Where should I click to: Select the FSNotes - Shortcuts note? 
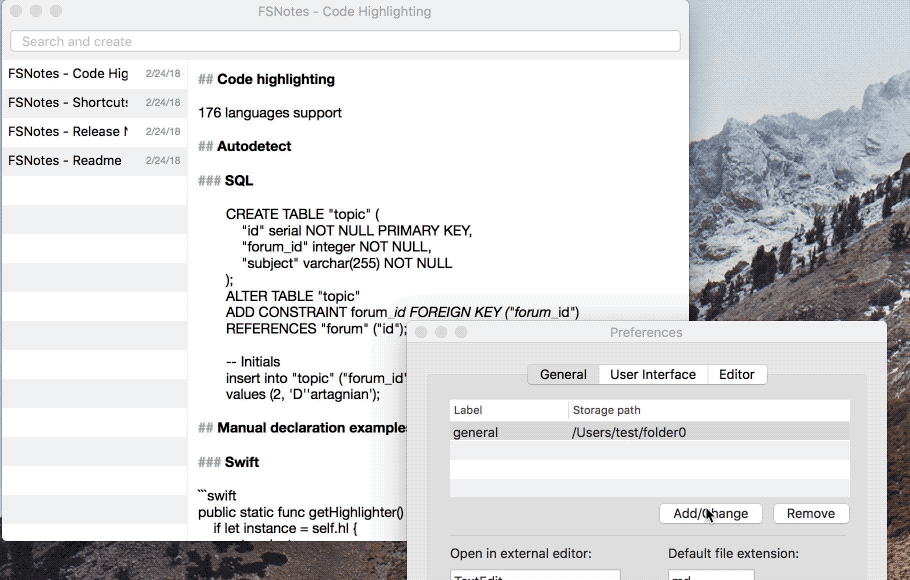[x=95, y=103]
